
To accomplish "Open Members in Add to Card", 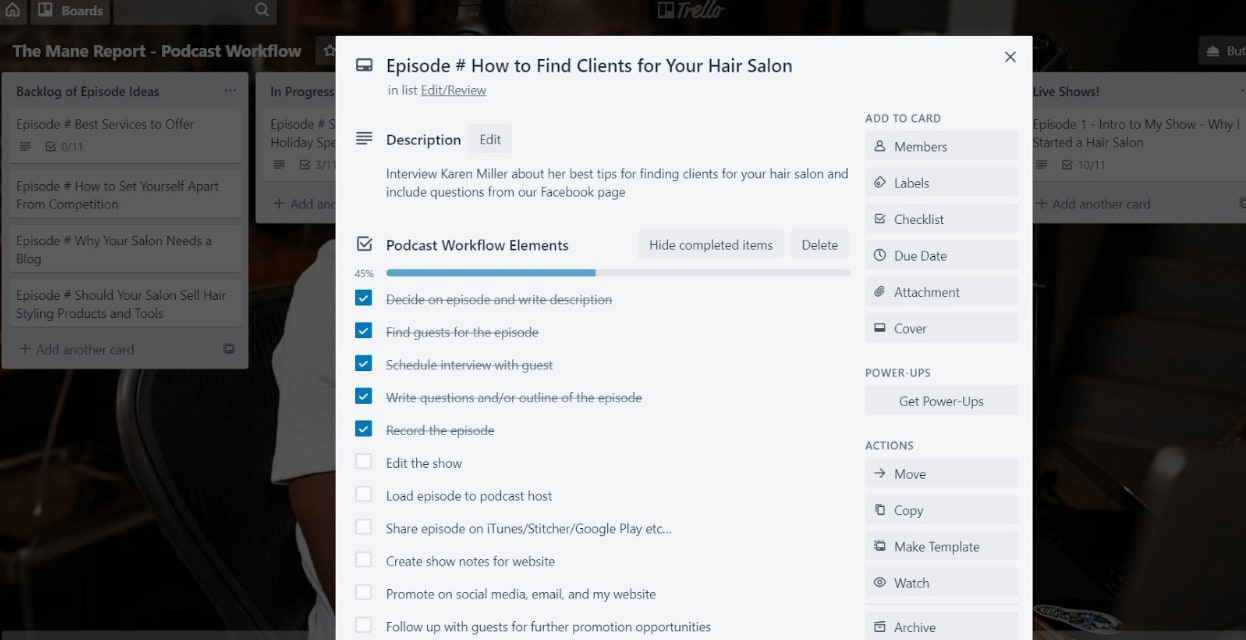I will pos(941,146).
